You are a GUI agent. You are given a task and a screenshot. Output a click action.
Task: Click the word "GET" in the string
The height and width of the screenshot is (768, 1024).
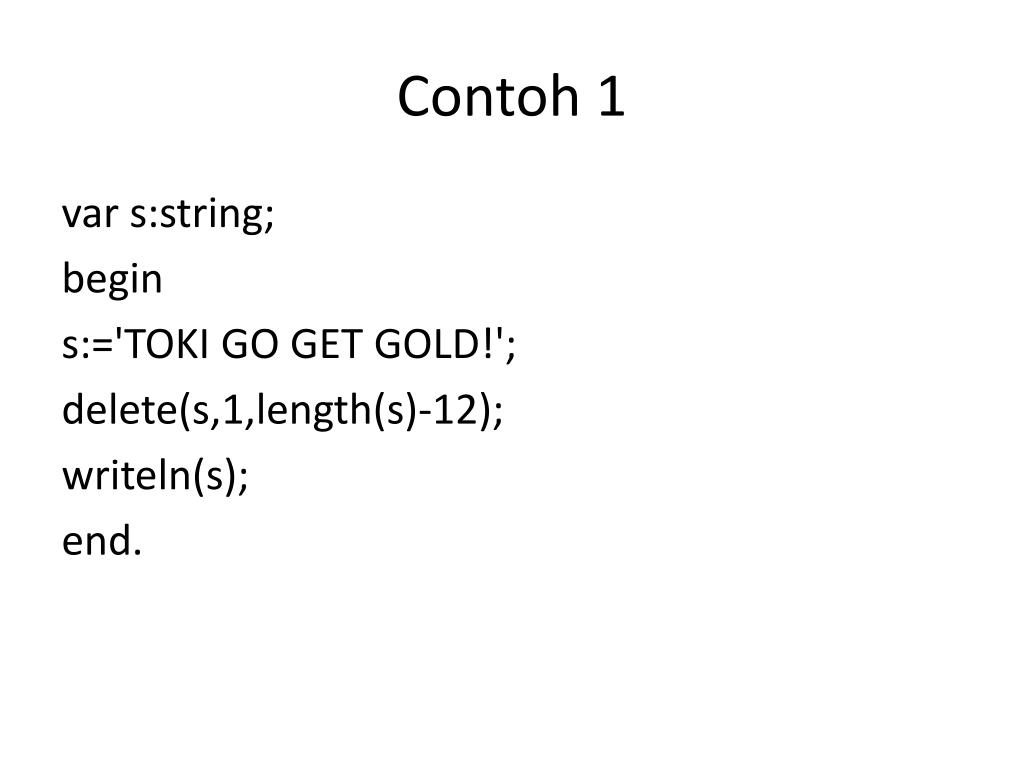[325, 344]
